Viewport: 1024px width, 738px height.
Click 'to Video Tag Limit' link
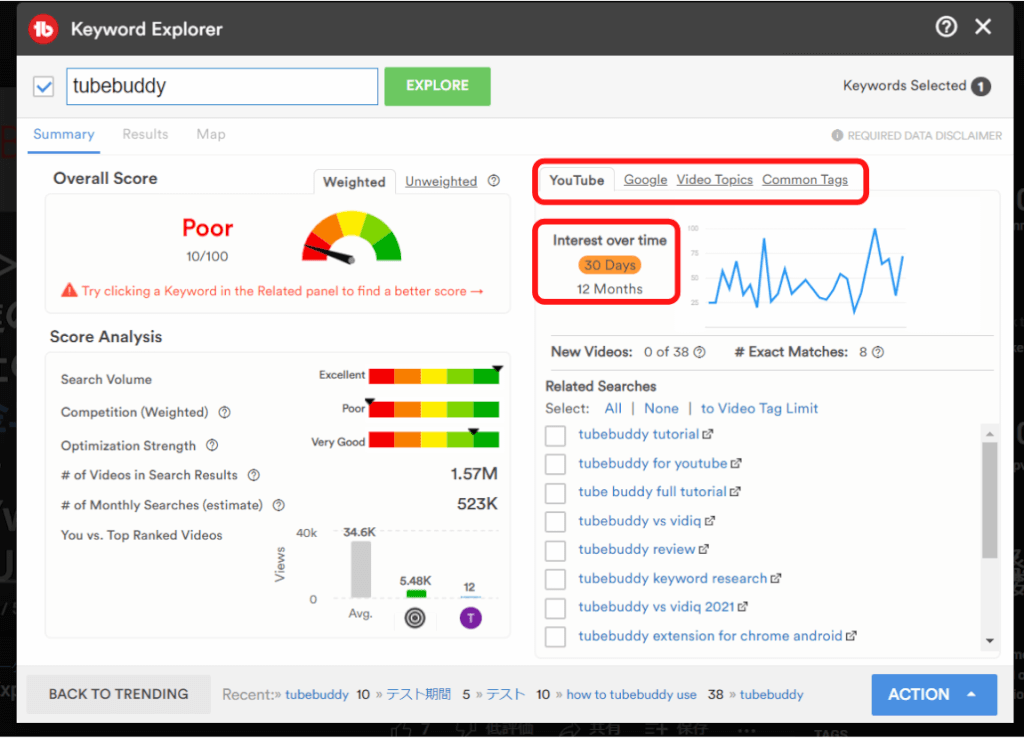pyautogui.click(x=759, y=408)
